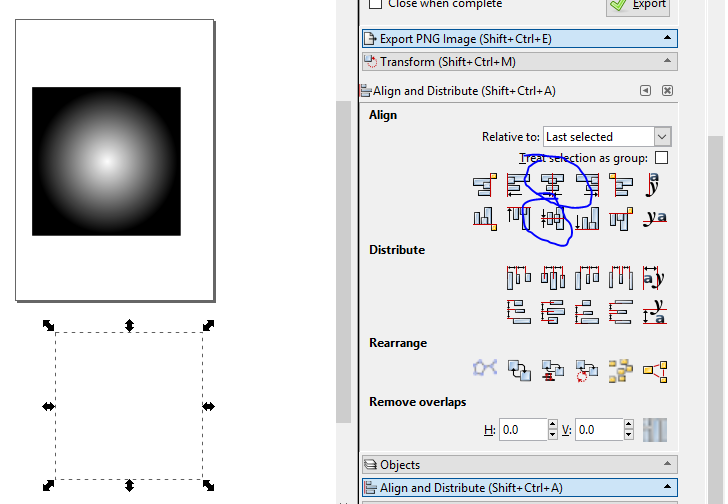
Task: Distribute text baseline anchors horizontally
Action: [654, 278]
